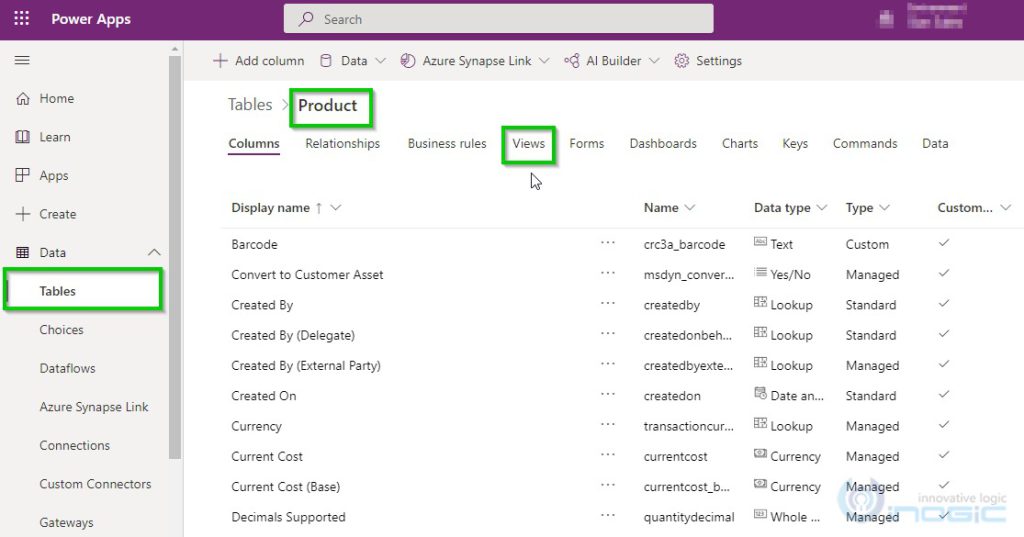Click the Data table icon in sidebar
The height and width of the screenshot is (537, 1024).
tap(22, 252)
